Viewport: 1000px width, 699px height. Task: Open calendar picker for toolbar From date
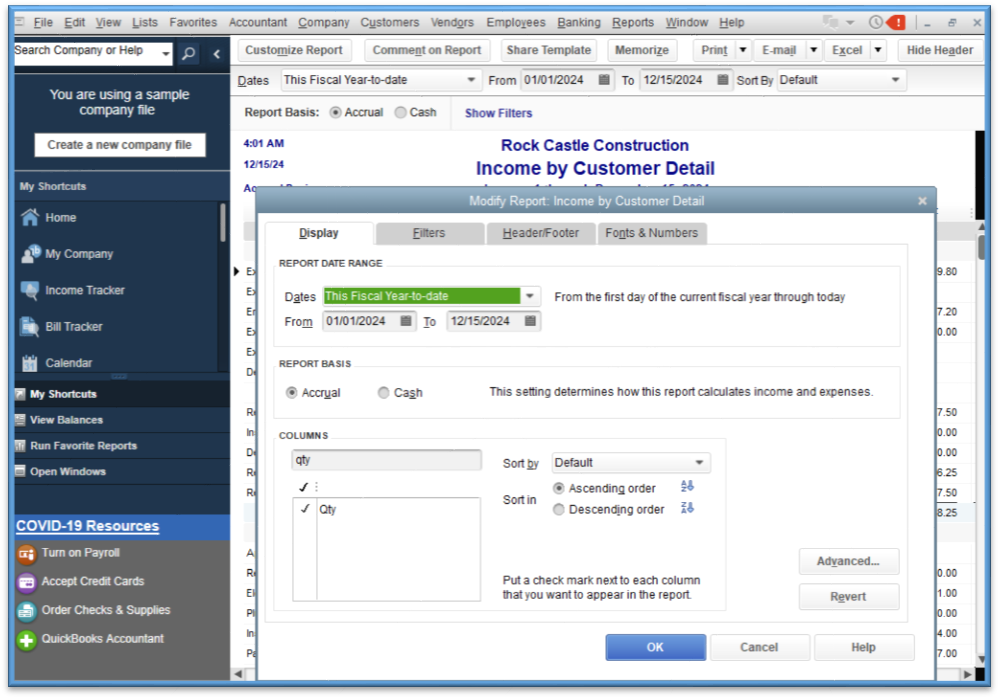(603, 80)
